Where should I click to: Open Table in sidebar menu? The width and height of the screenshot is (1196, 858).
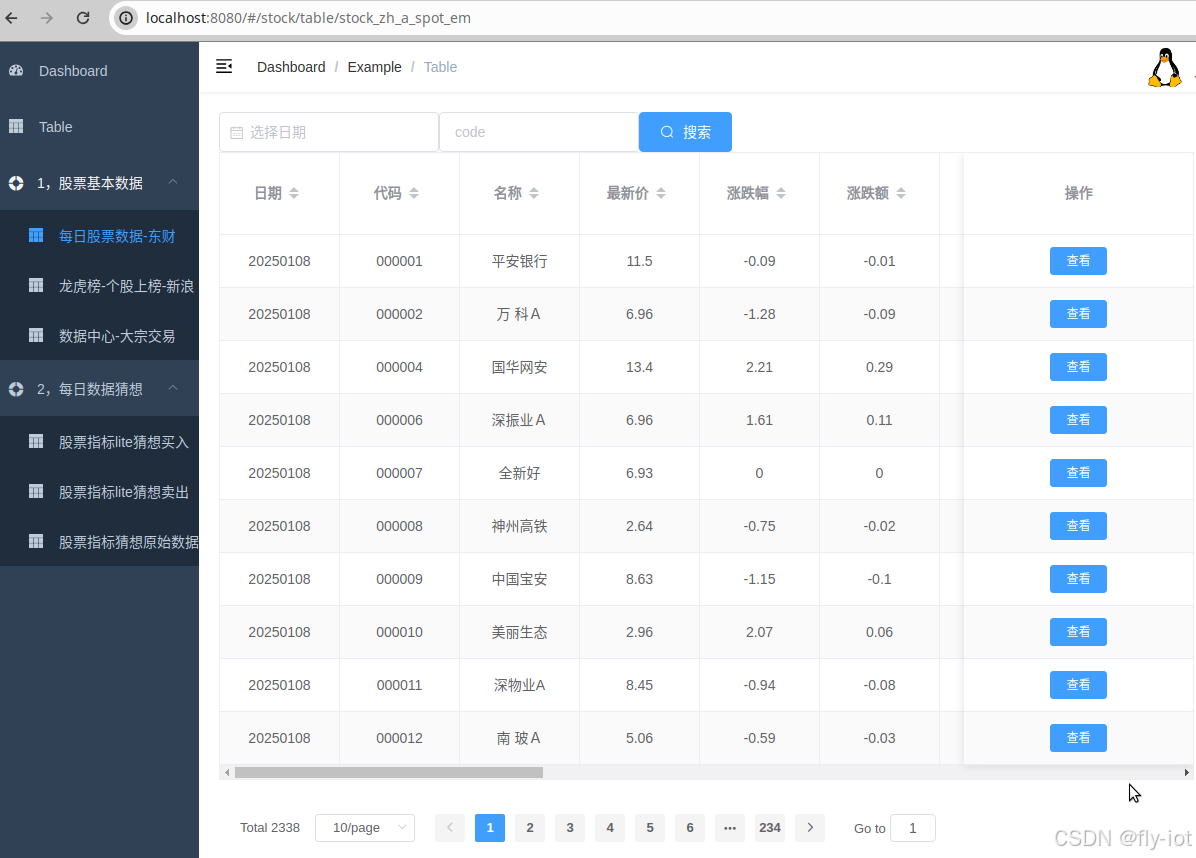[x=99, y=127]
